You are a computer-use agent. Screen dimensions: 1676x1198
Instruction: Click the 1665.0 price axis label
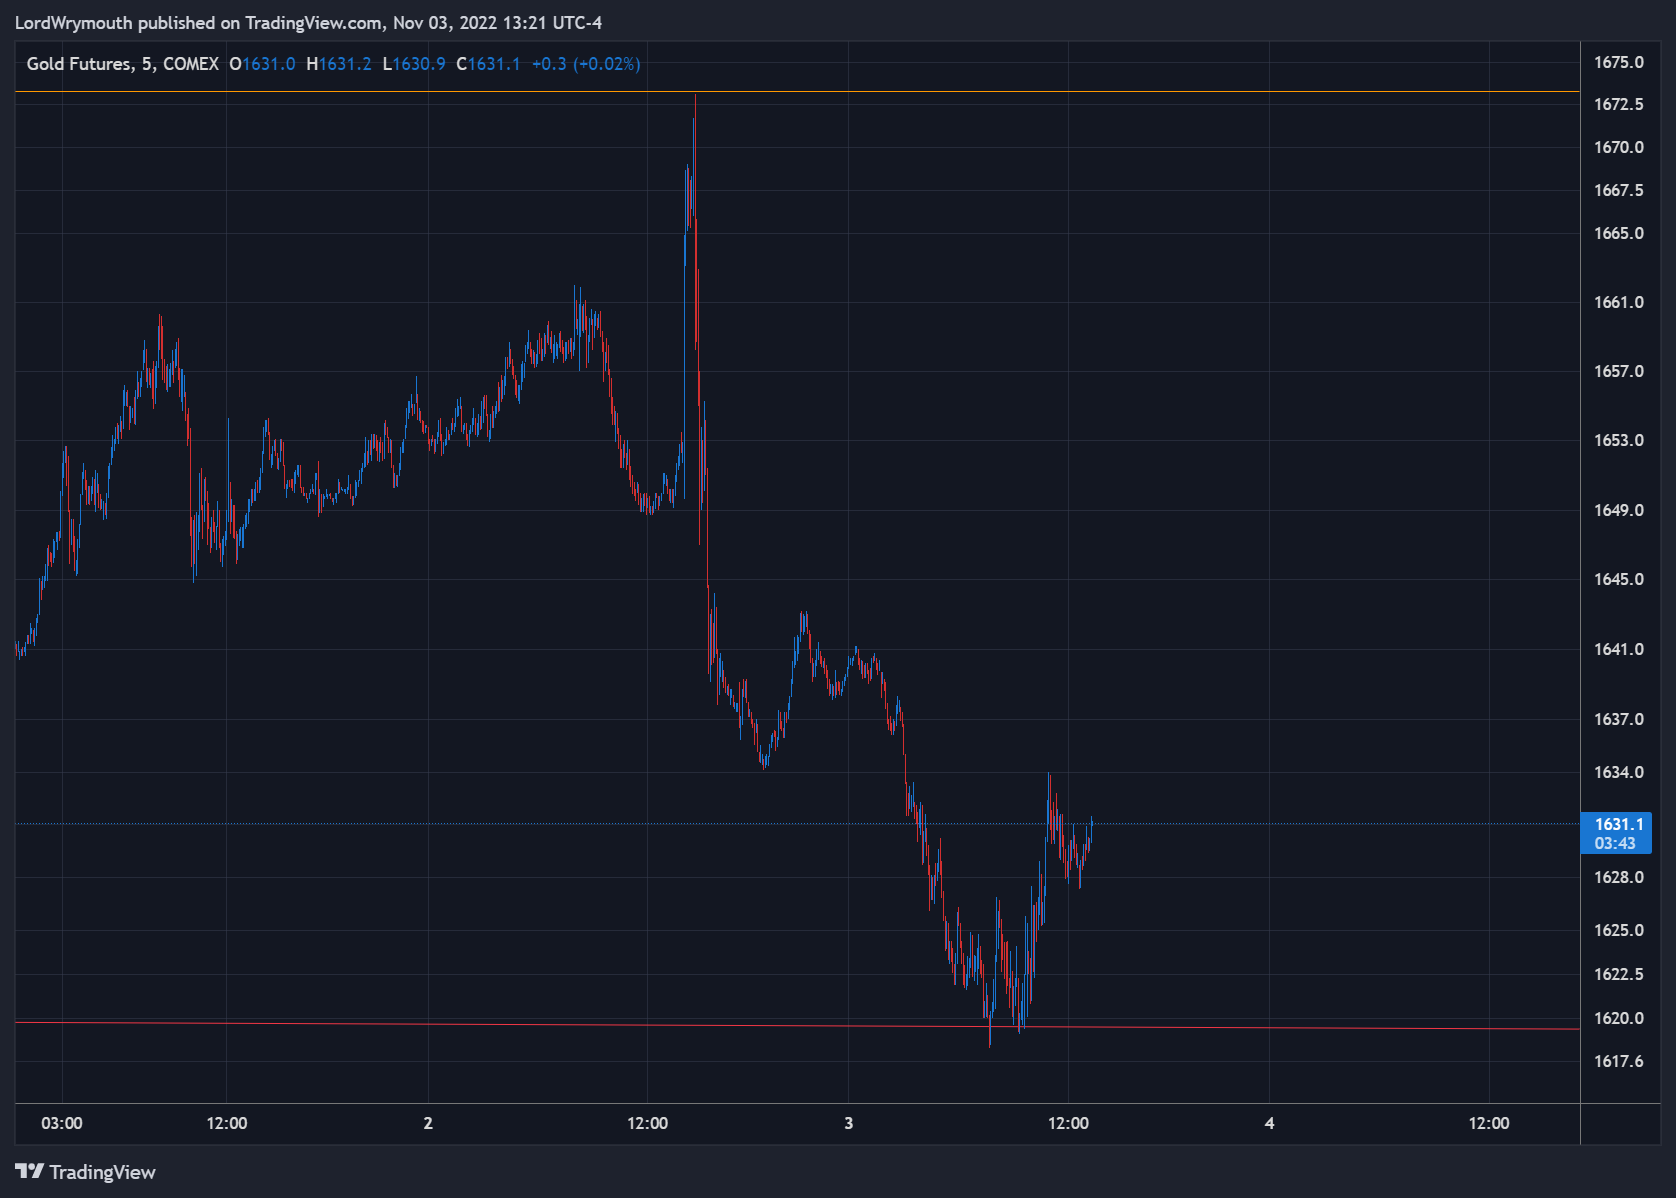click(x=1618, y=233)
